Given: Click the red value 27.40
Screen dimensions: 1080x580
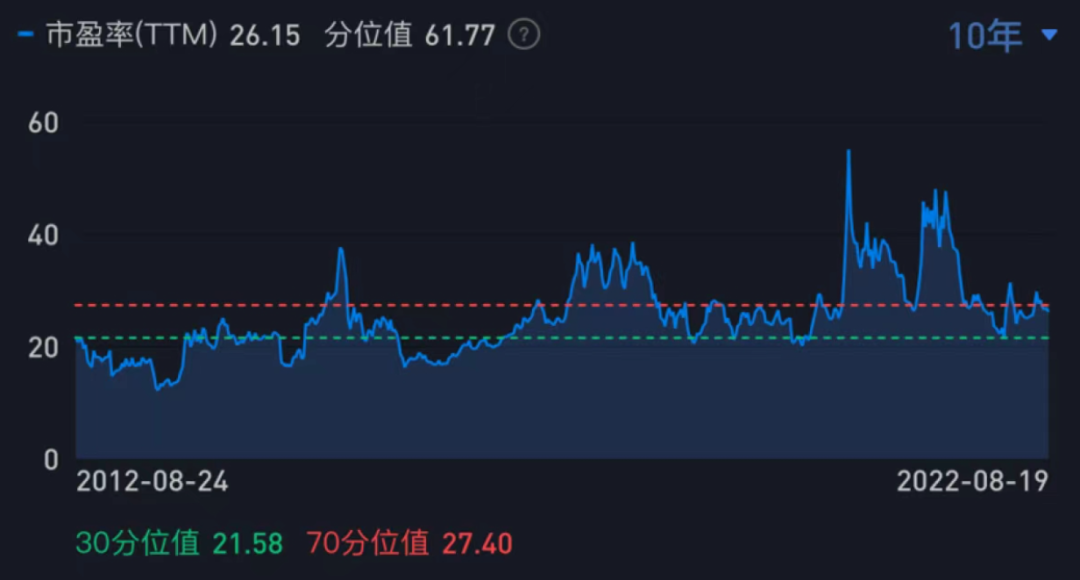Looking at the screenshot, I should point(477,543).
